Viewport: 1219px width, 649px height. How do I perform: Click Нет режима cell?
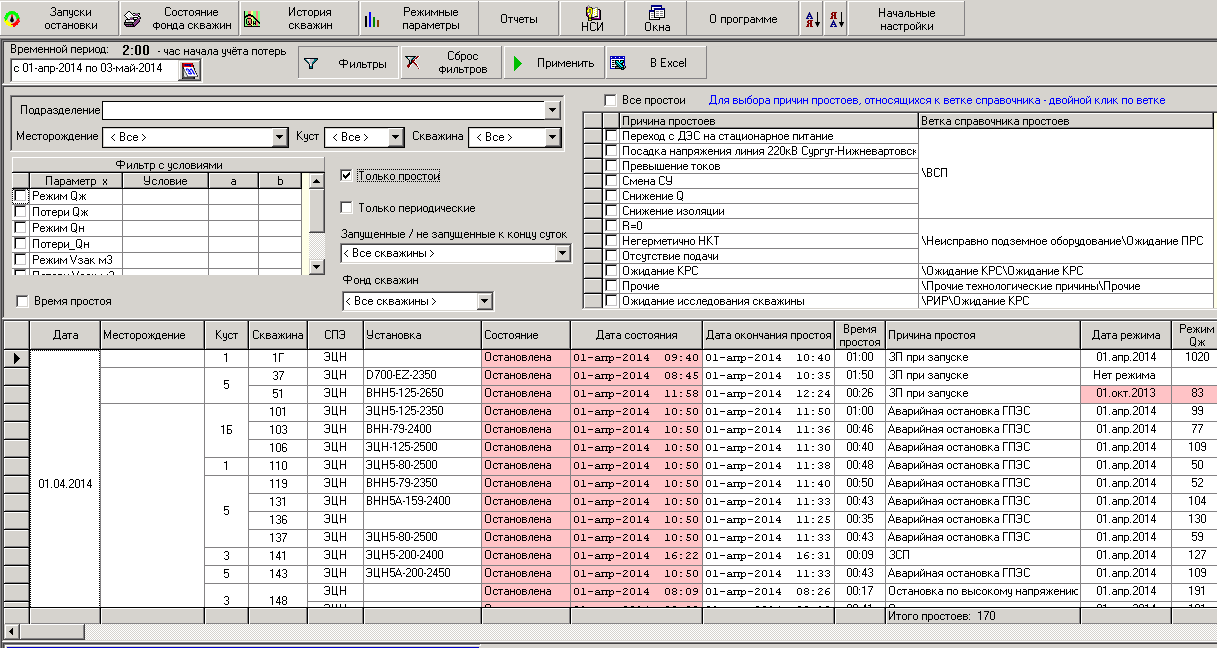(x=1125, y=375)
